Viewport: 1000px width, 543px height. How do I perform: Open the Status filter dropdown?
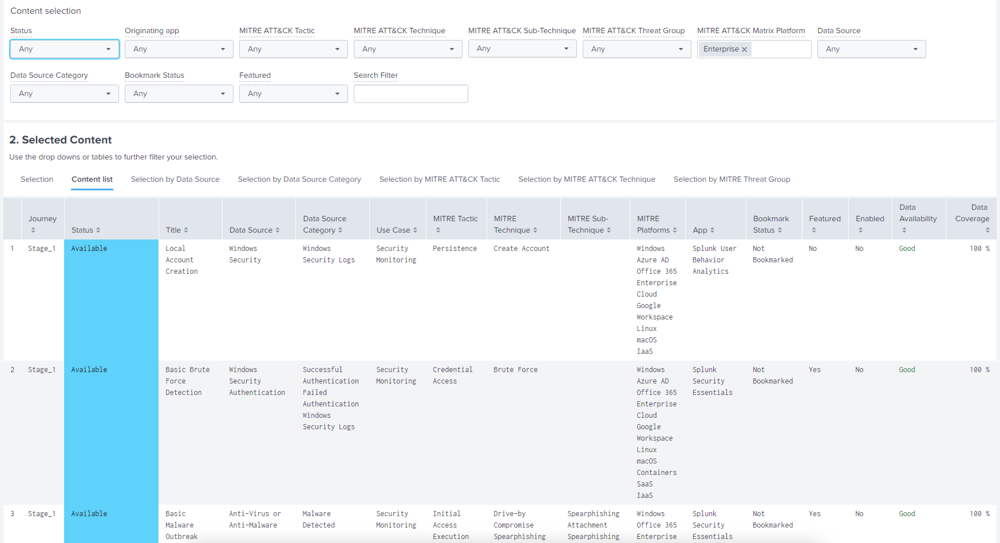coord(64,49)
